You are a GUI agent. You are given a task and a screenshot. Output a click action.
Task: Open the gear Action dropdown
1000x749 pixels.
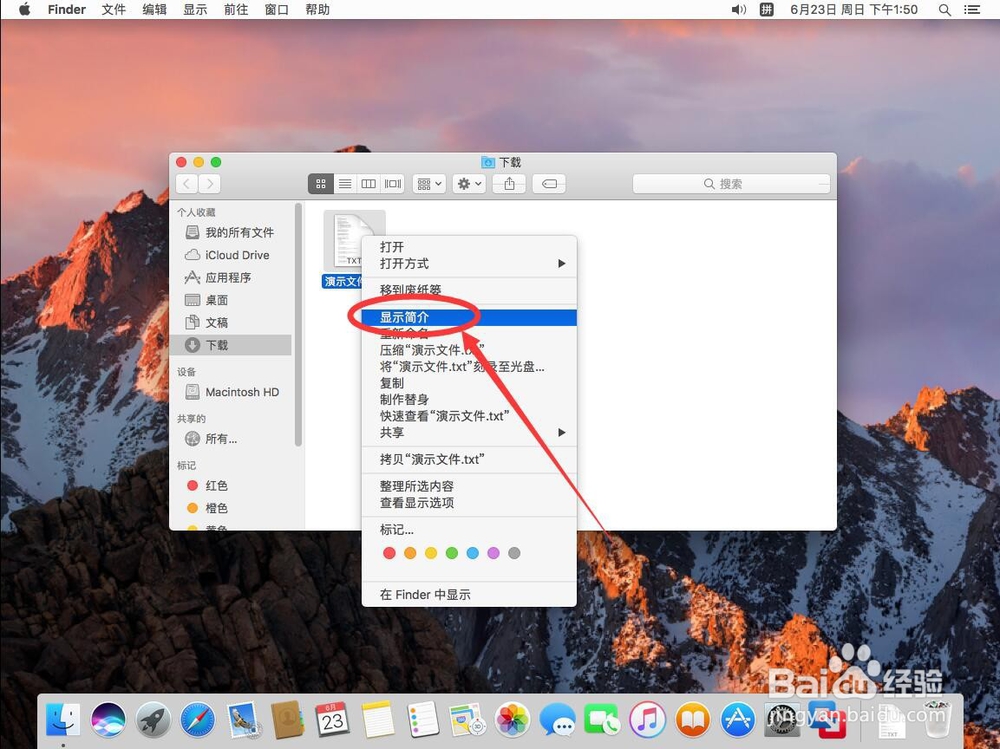click(469, 184)
